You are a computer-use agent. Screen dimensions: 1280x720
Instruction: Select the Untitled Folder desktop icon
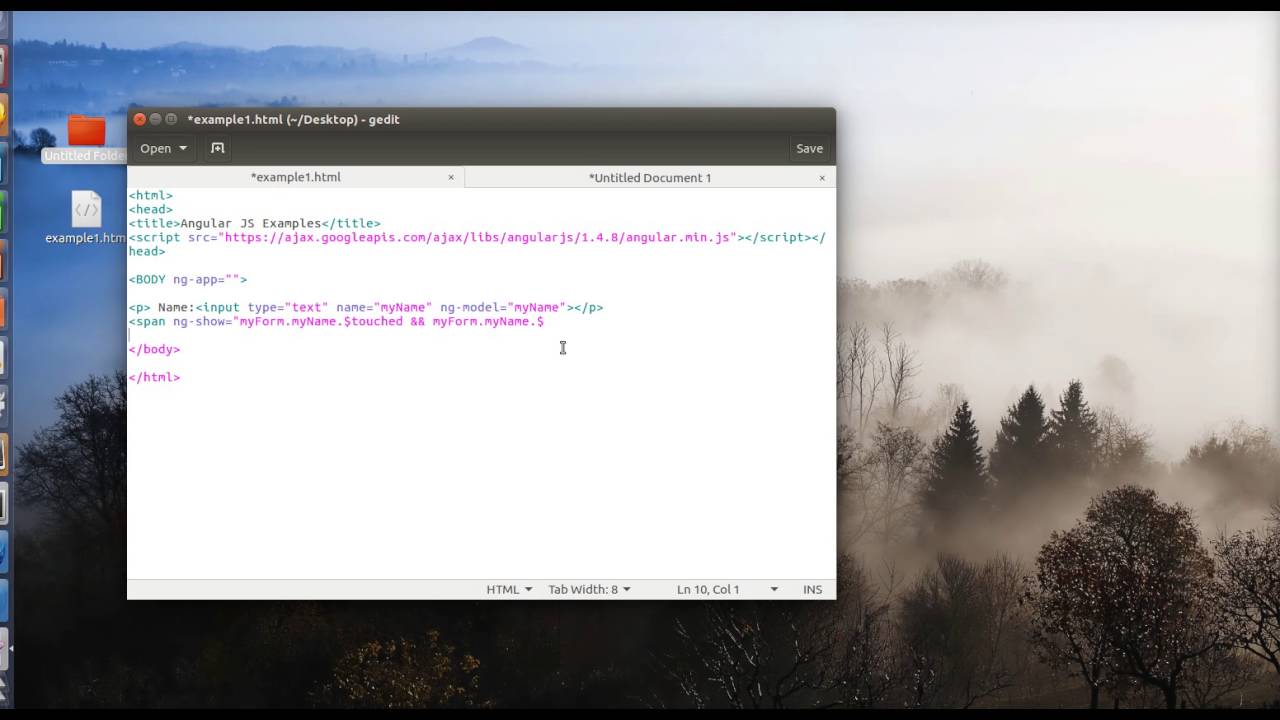pos(86,138)
